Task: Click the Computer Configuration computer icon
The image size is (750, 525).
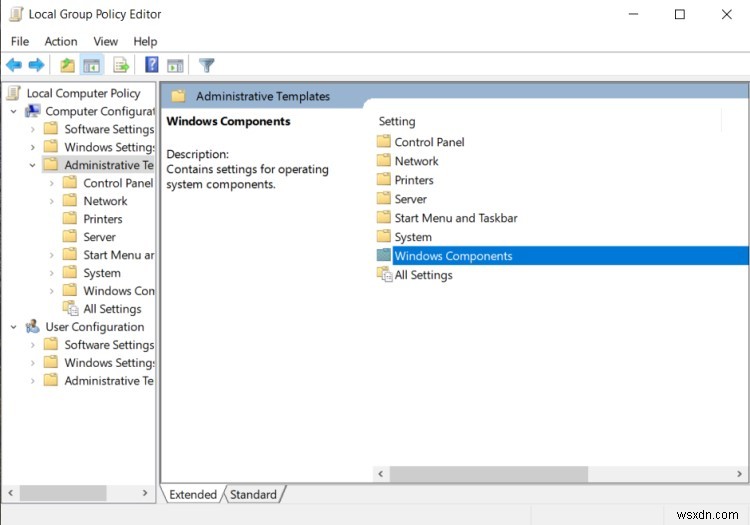Action: (33, 111)
